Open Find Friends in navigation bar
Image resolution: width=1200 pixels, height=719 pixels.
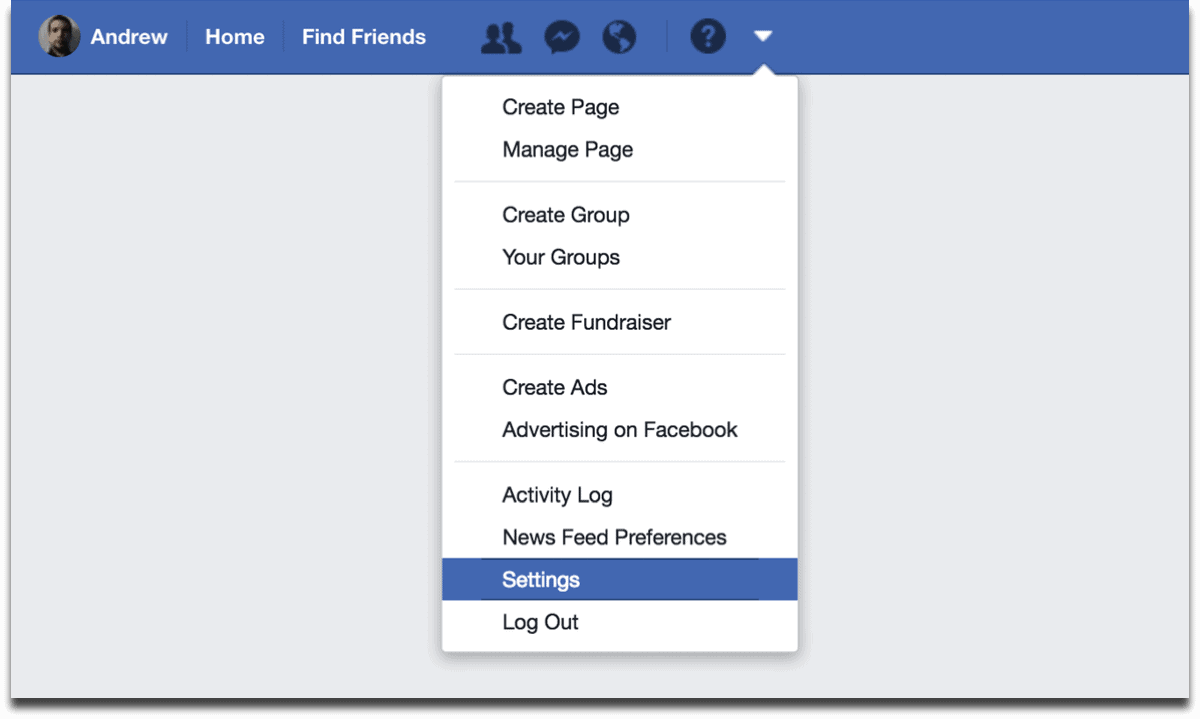pyautogui.click(x=364, y=37)
